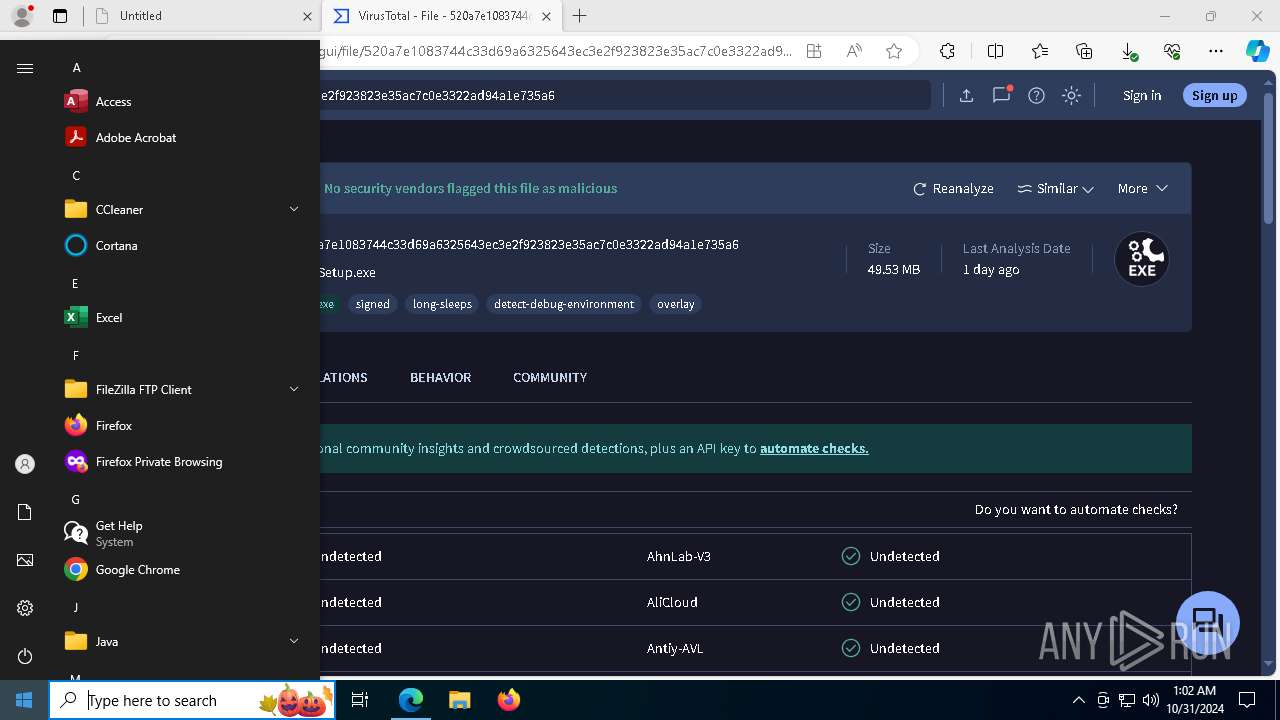Viewport: 1280px width, 720px height.
Task: Open Pictures from Start sidebar
Action: [x=25, y=560]
